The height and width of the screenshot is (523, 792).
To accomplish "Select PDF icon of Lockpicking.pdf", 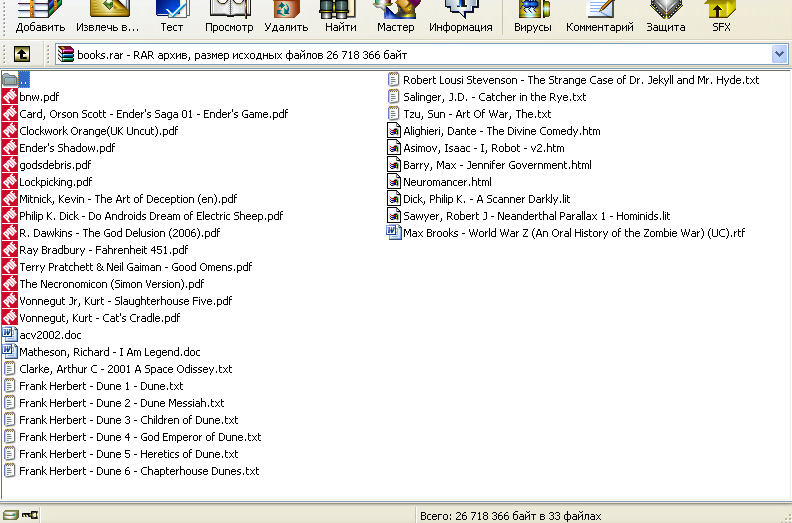I will 10,181.
